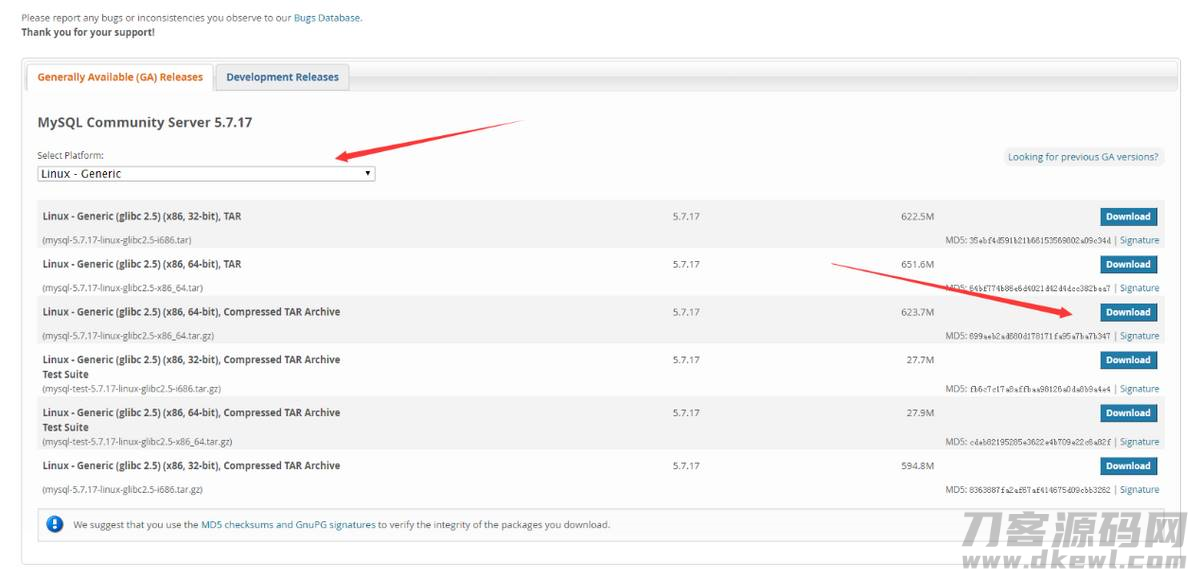Open Signature for mysql-test i686.tar.gz
Image resolution: width=1200 pixels, height=575 pixels.
(x=1139, y=389)
